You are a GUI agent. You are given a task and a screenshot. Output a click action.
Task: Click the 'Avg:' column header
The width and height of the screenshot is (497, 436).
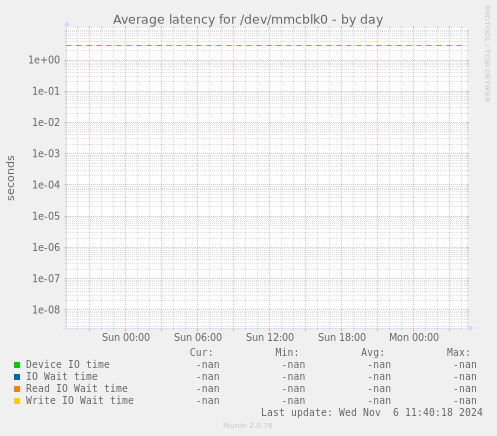click(x=373, y=352)
